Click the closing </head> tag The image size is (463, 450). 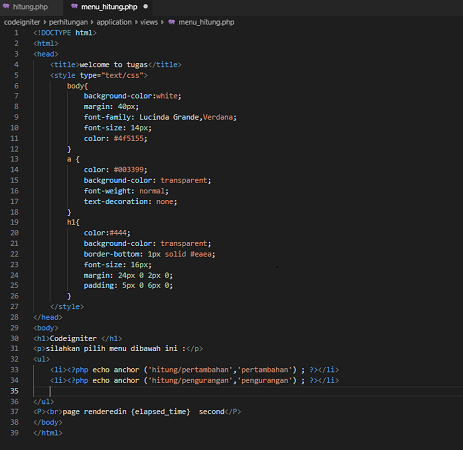[48, 317]
